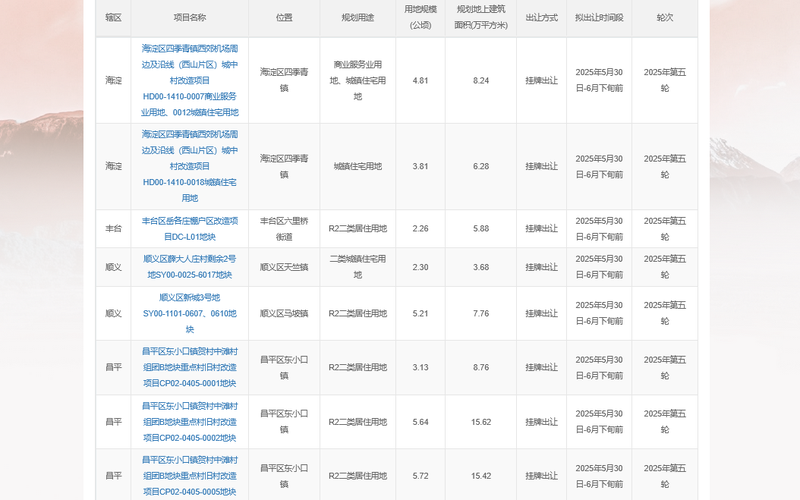Click the 15.62 building area cell
This screenshot has height=500, width=800.
[x=481, y=422]
